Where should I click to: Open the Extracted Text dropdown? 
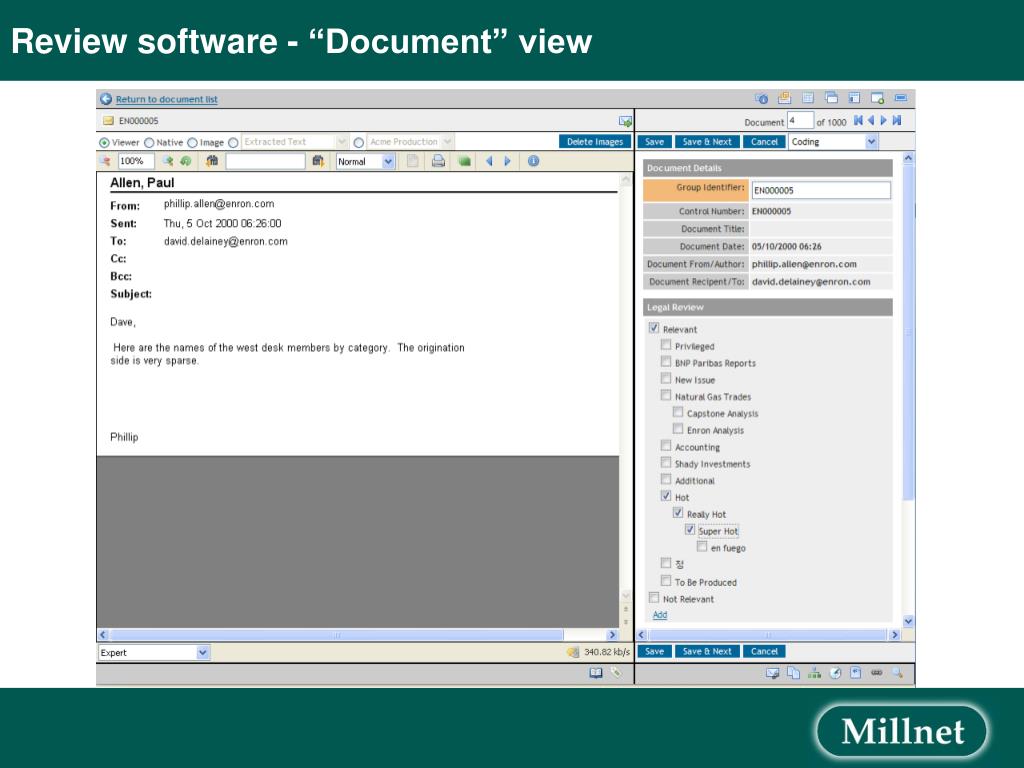pos(342,142)
